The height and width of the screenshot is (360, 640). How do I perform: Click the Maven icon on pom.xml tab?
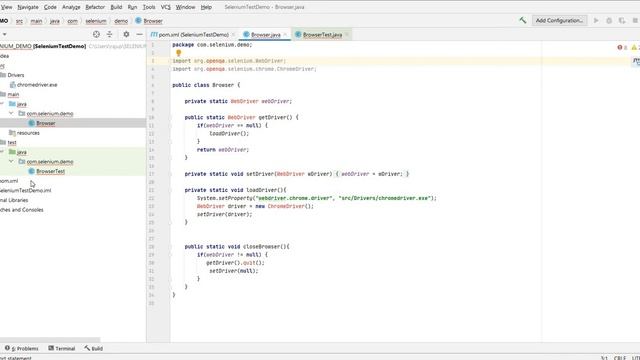point(154,35)
